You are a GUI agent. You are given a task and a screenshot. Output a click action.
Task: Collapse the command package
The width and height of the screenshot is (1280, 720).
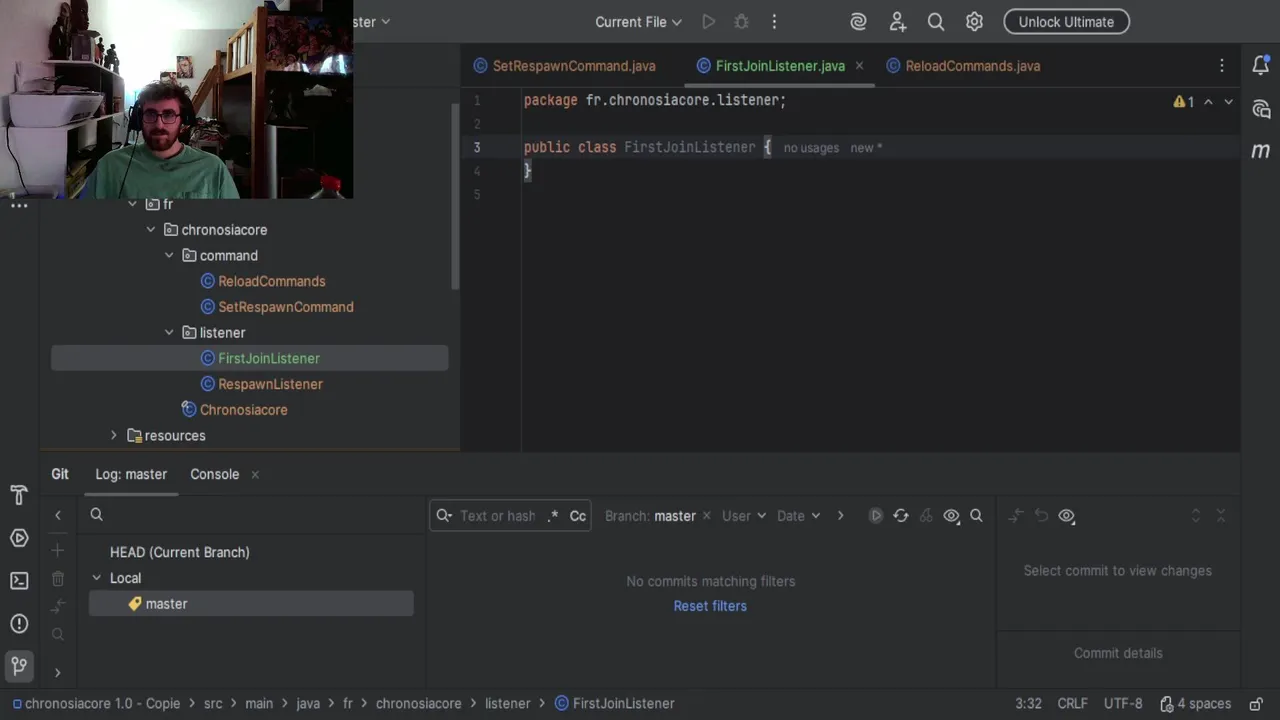pyautogui.click(x=169, y=256)
